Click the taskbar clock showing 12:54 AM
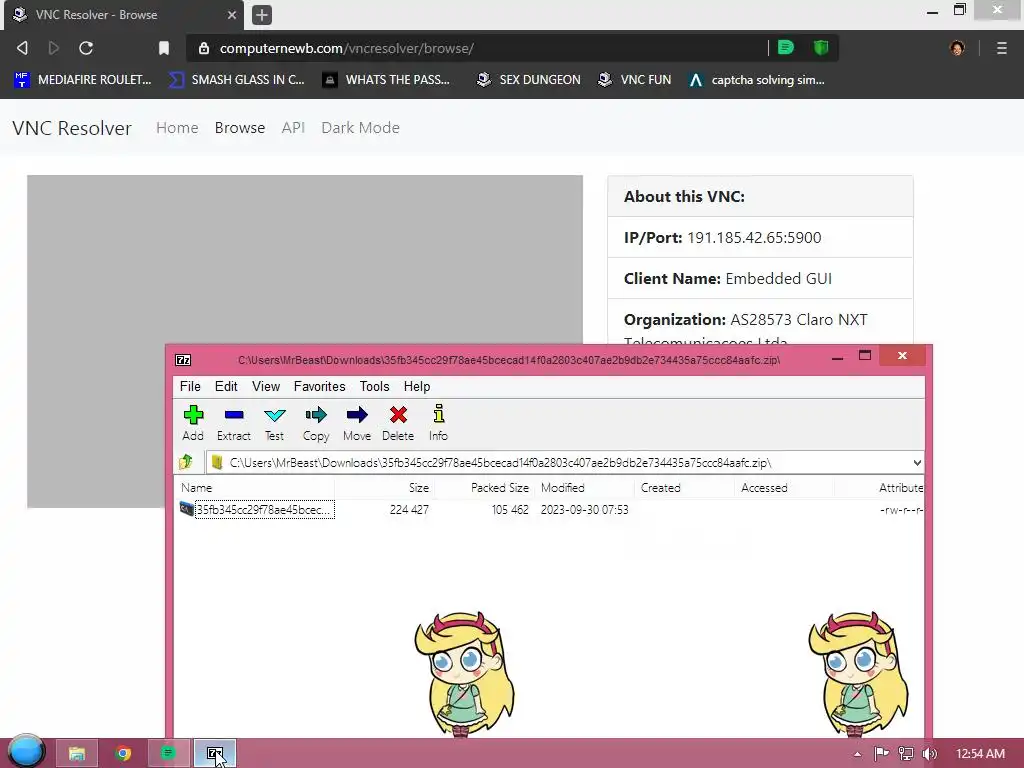1024x768 pixels. (x=980, y=754)
